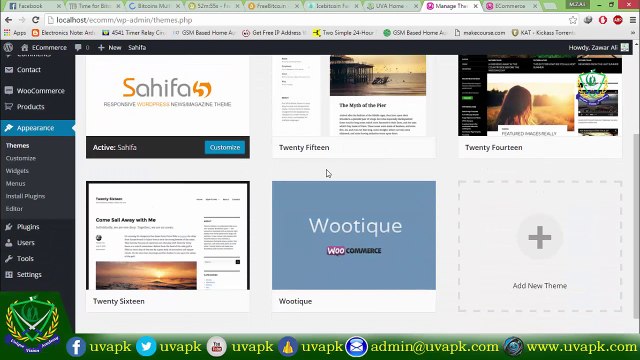Open the Electronics Note bookmark
640x360 pixels.
pos(64,33)
